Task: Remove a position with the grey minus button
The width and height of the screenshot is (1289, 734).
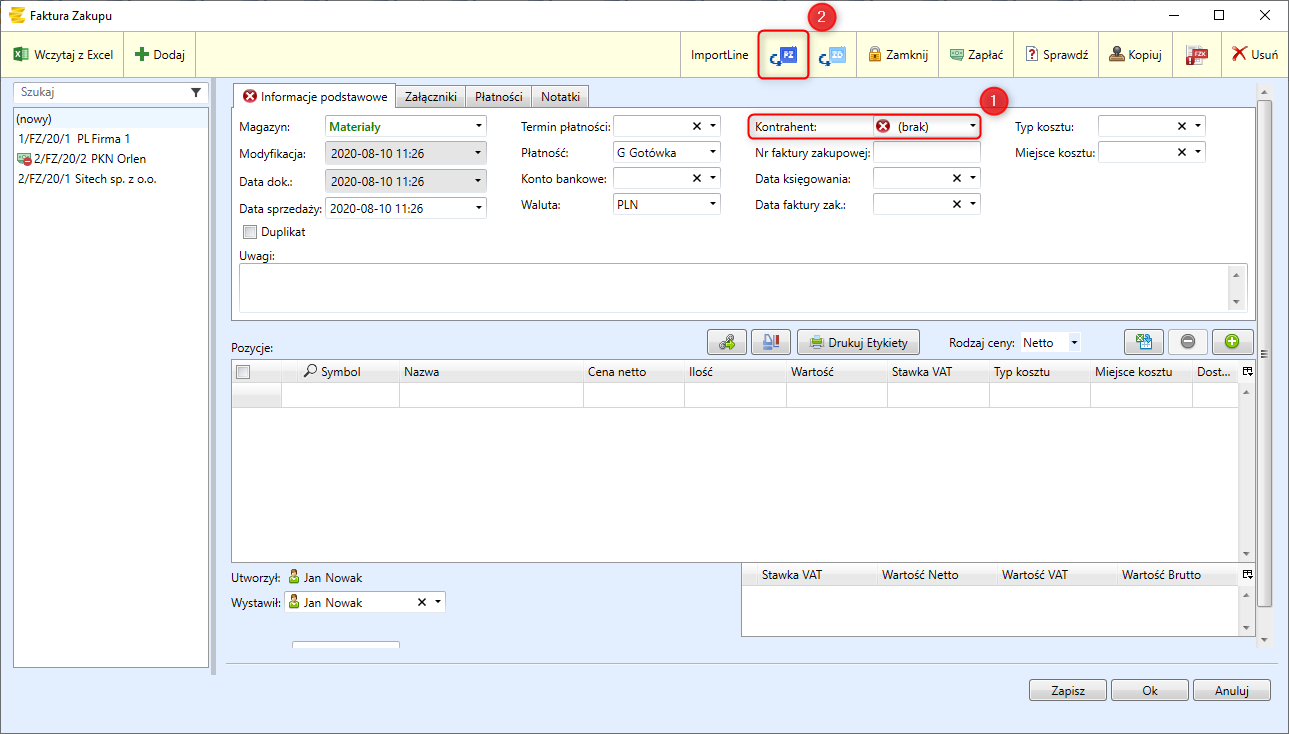Action: pyautogui.click(x=1187, y=342)
